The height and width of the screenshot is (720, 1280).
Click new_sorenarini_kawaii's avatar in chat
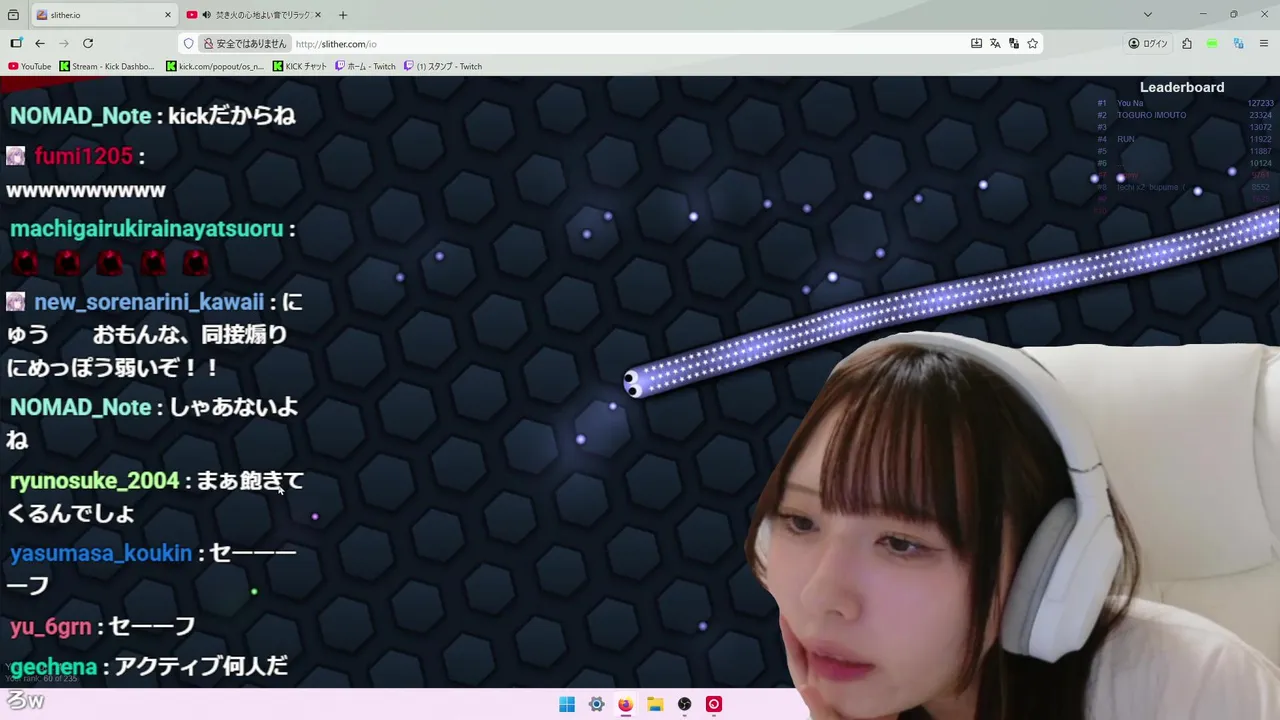coord(15,302)
